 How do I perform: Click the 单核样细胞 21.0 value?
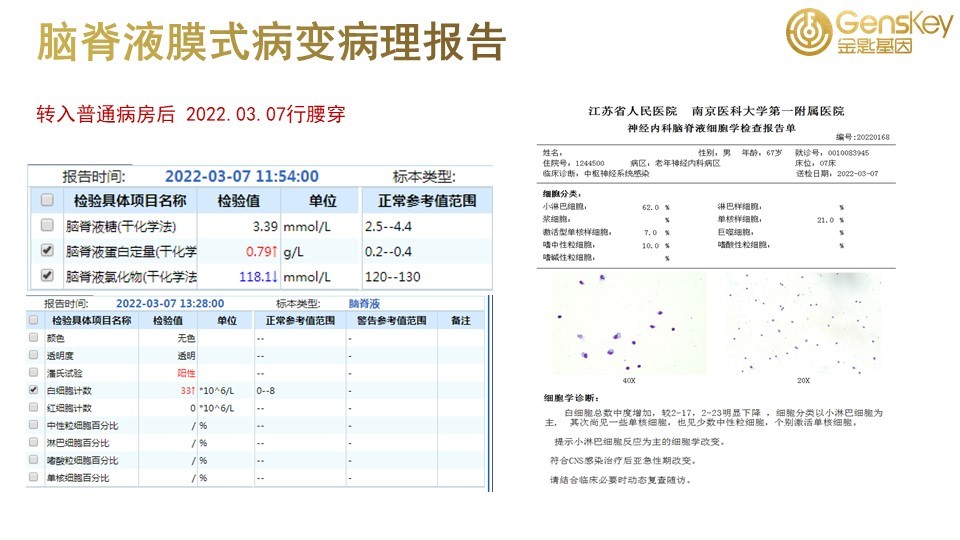coord(825,220)
